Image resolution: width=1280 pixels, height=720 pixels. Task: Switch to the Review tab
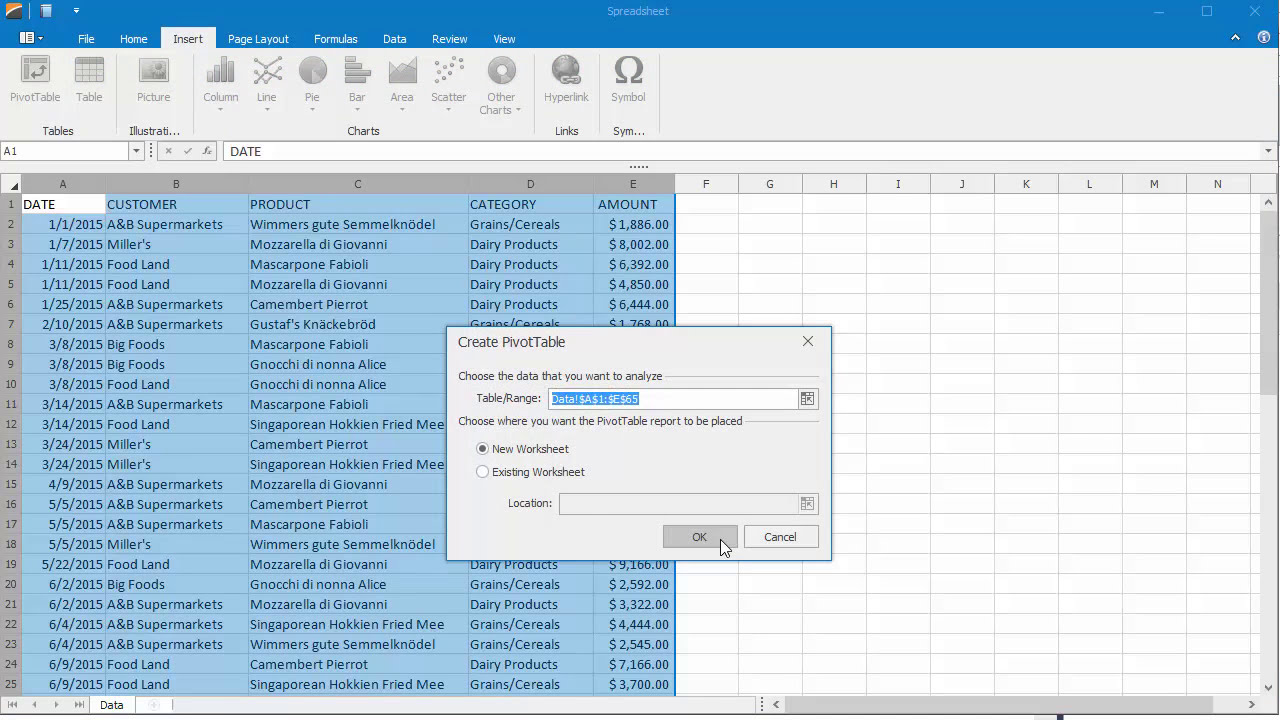[449, 39]
